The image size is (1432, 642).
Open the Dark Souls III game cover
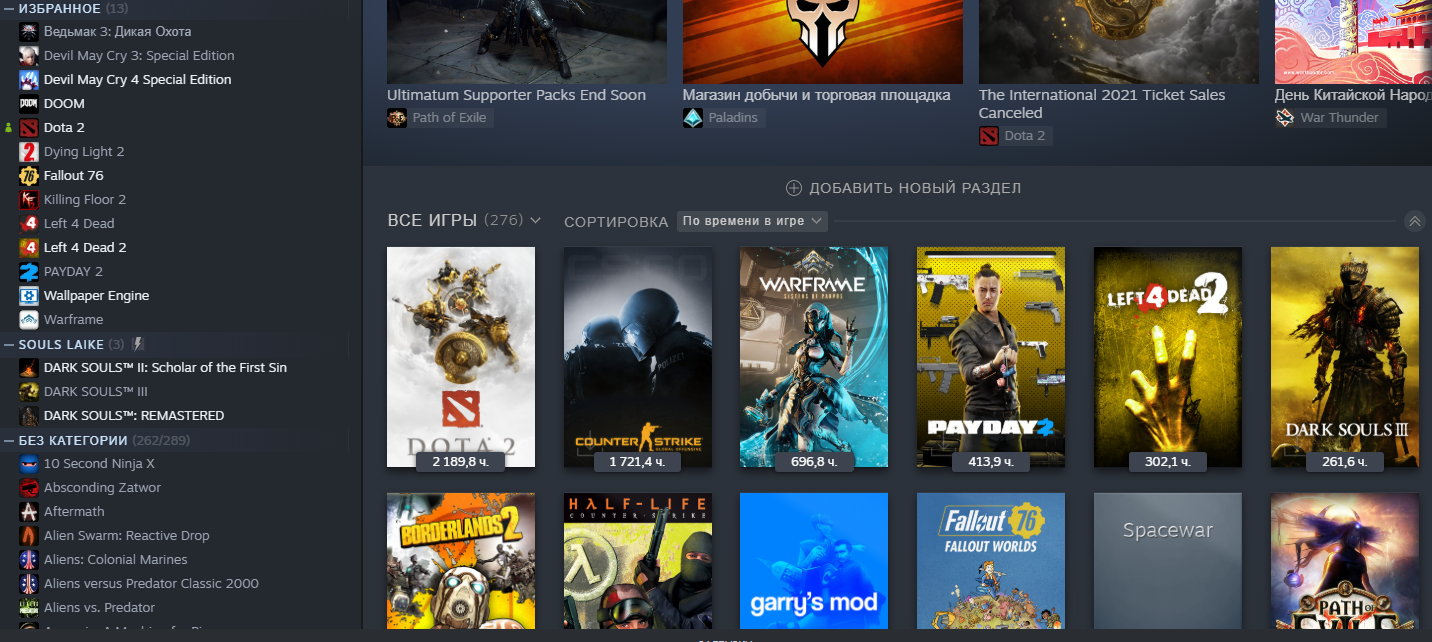pyautogui.click(x=1345, y=357)
